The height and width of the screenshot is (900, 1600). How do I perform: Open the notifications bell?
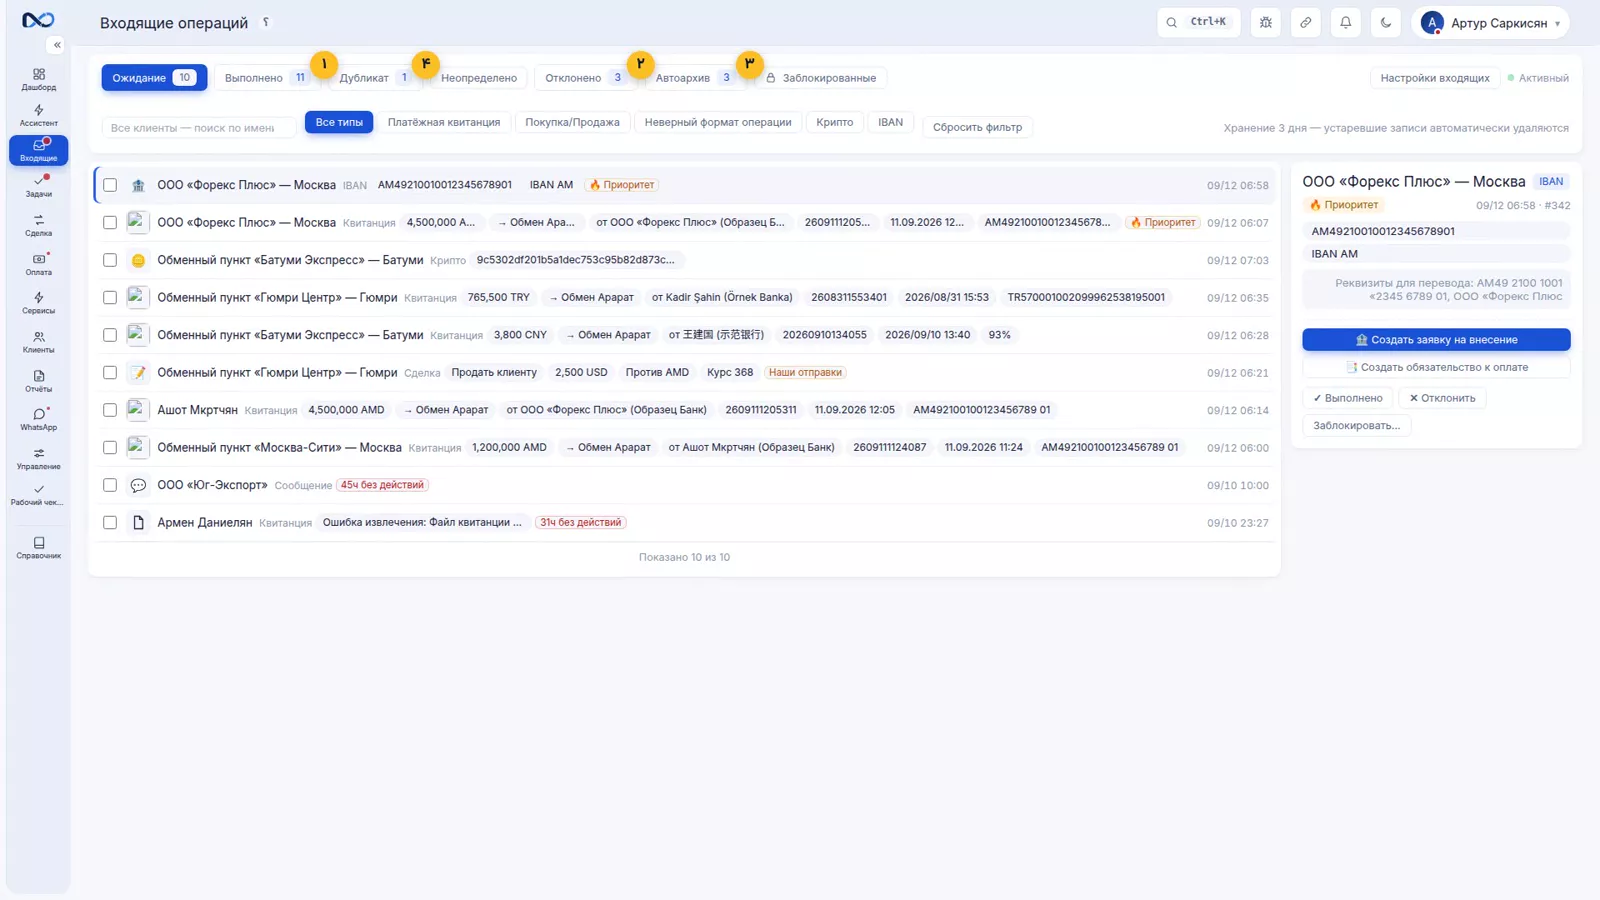1346,22
